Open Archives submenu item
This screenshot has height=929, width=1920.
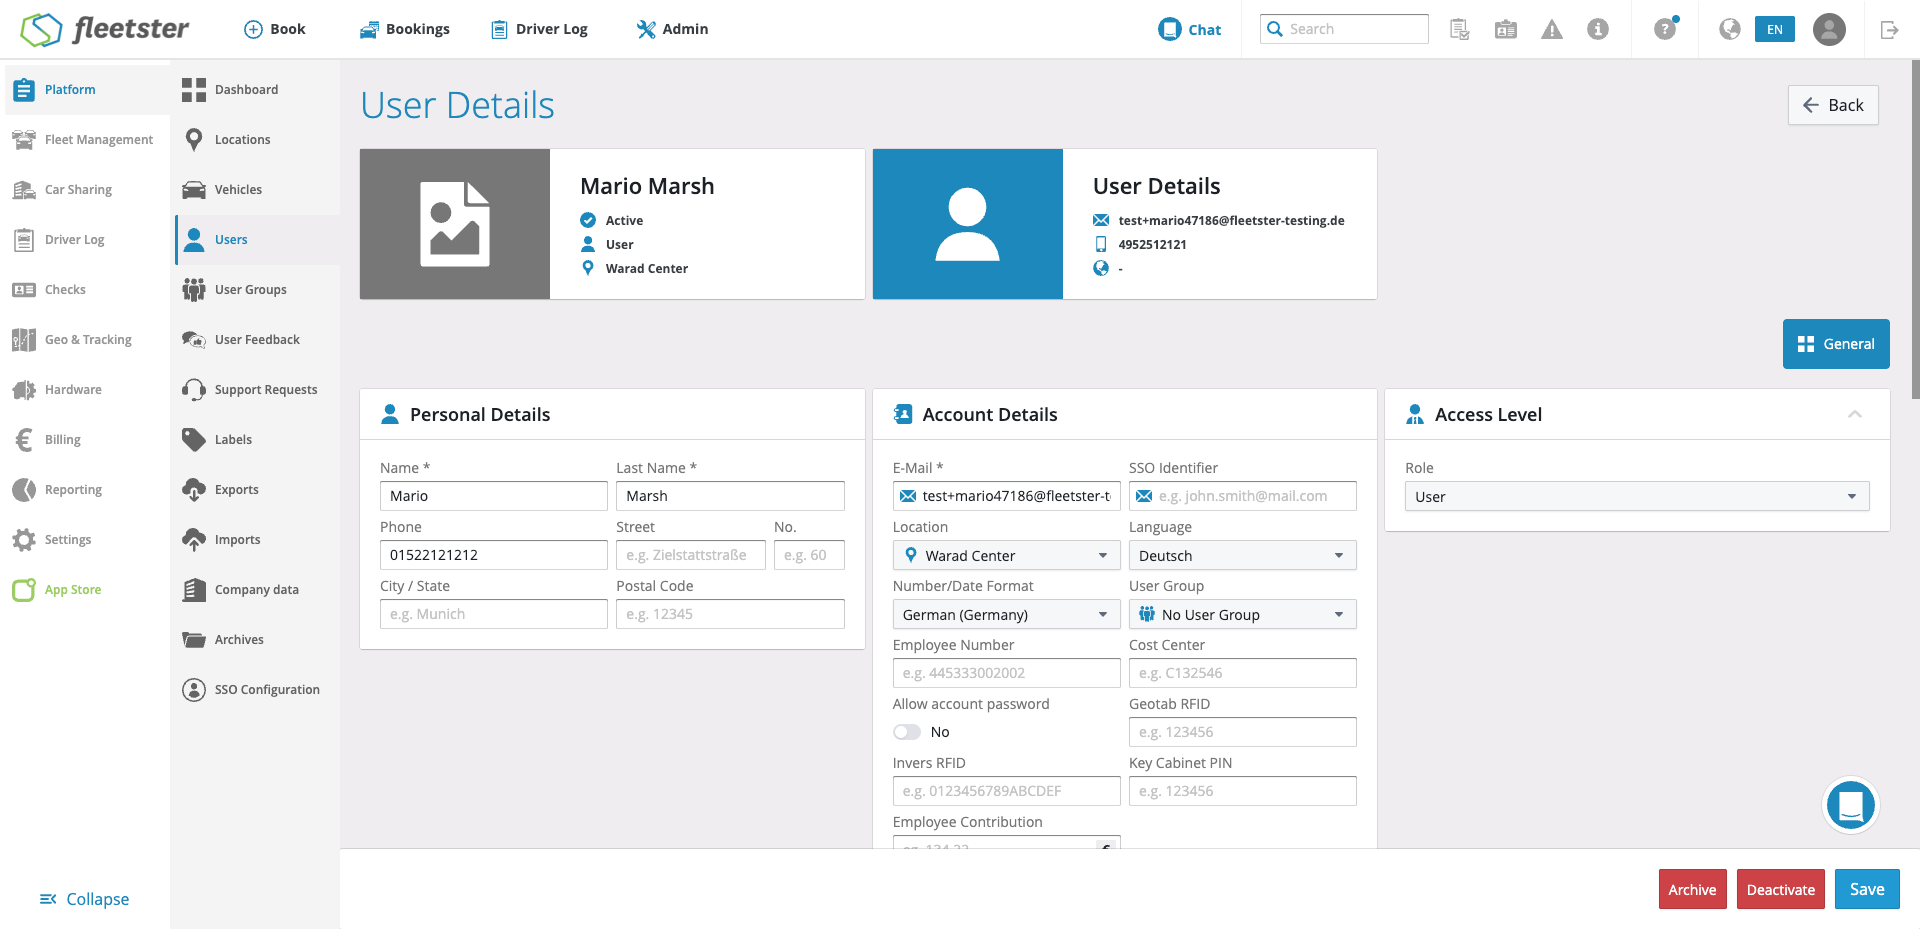pos(257,640)
